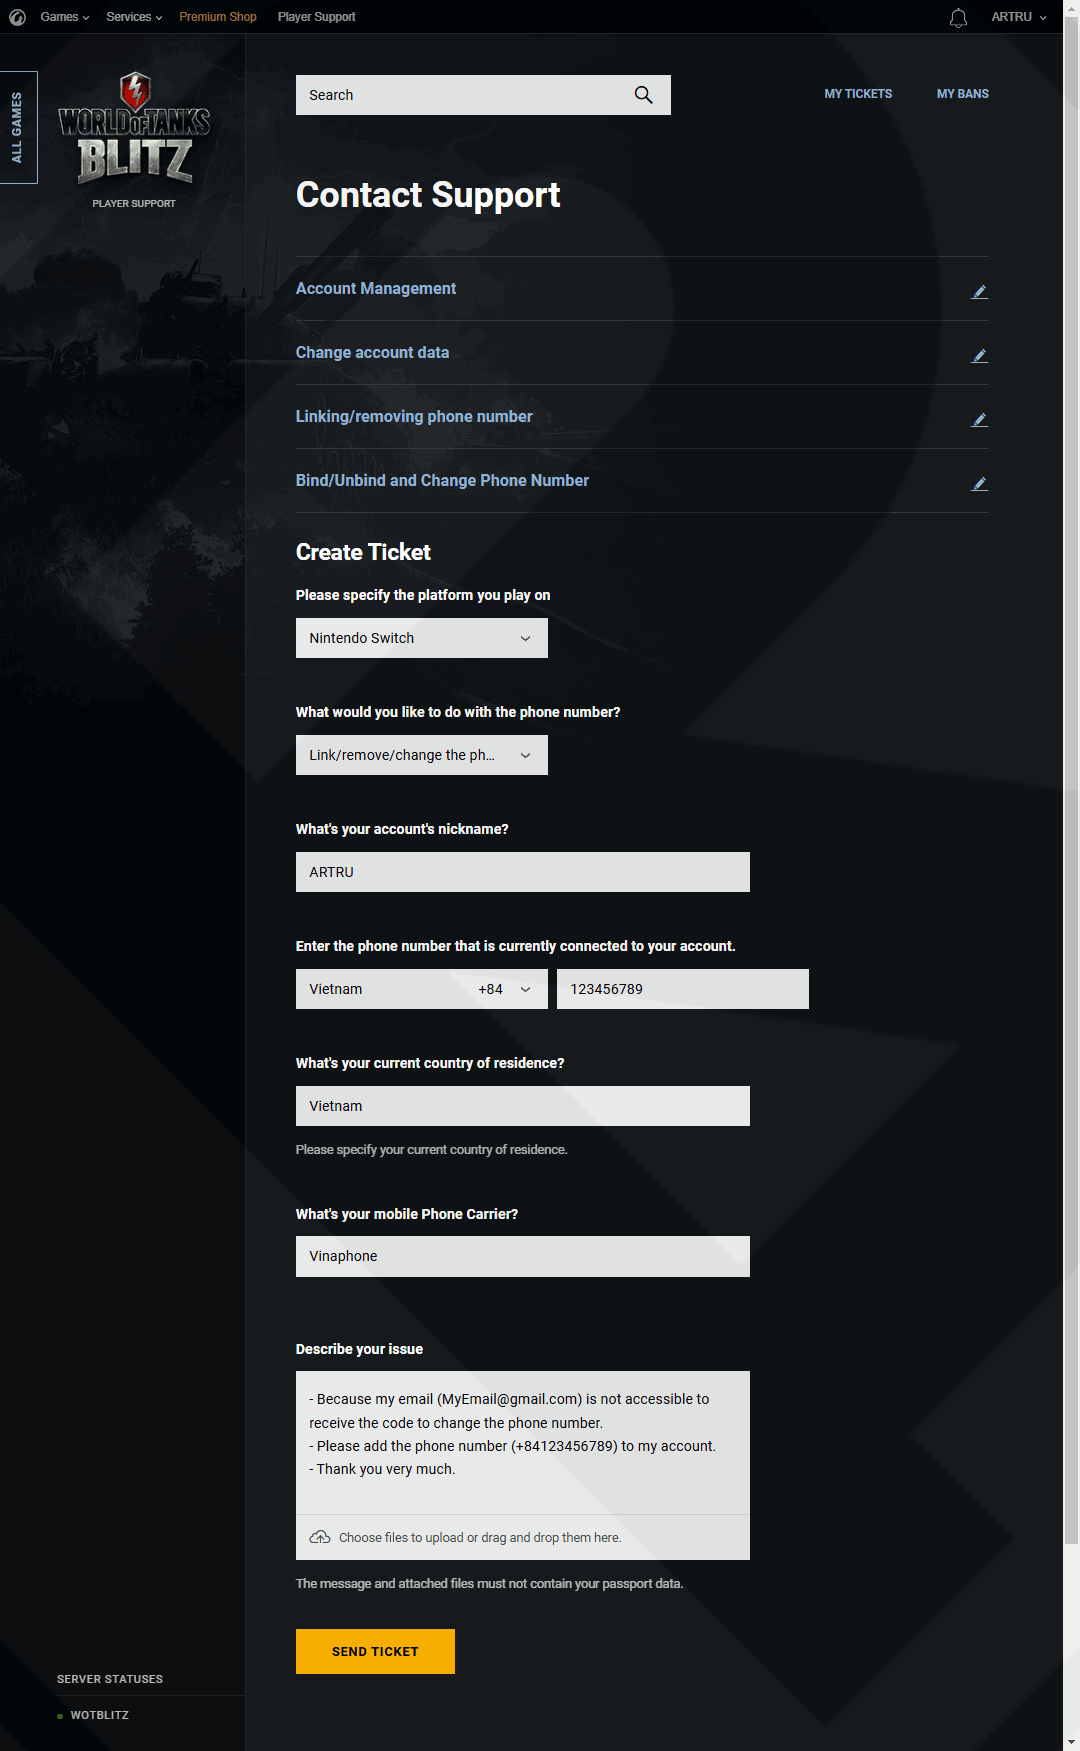Focus the account nickname field containing ARTRU
1080x1751 pixels.
pyautogui.click(x=523, y=872)
